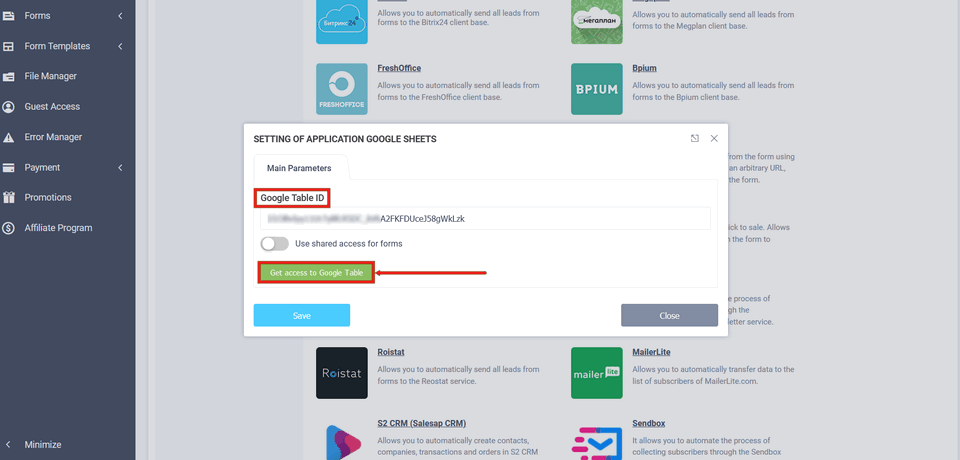Open the Bpium integration link
The height and width of the screenshot is (460, 960).
(x=644, y=68)
